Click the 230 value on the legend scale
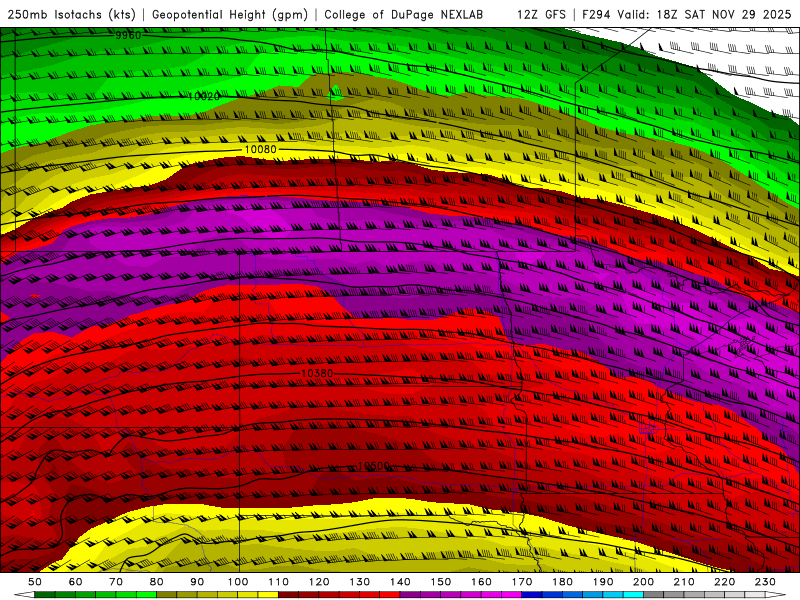This screenshot has width=800, height=600. click(765, 582)
